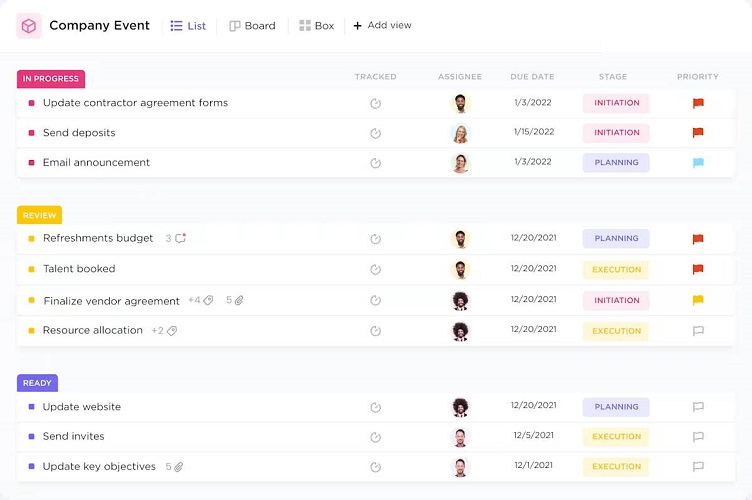752x500 pixels.
Task: Switch to the Box view tab
Action: (317, 26)
